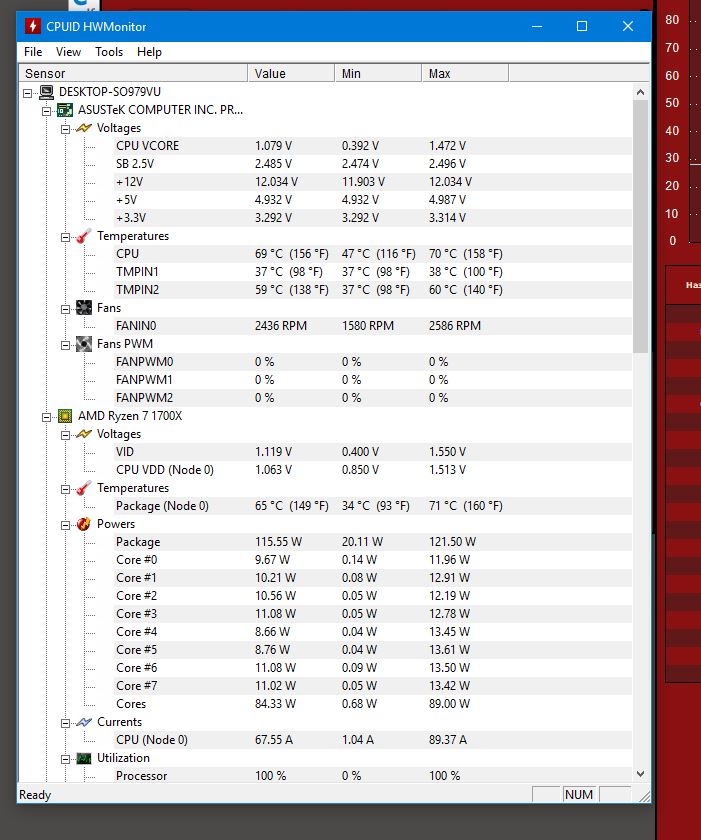Maximize the HWMonitor window

pos(582,26)
